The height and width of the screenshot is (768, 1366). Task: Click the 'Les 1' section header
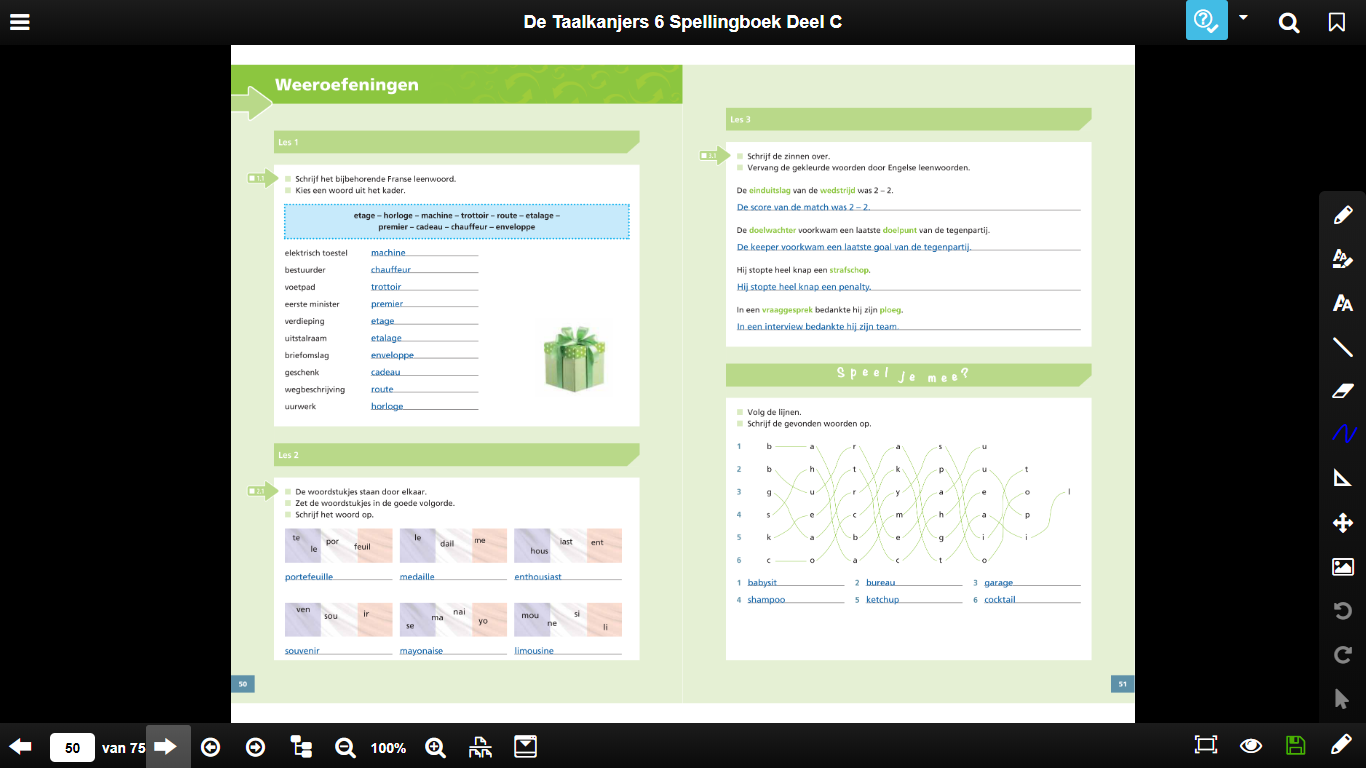[456, 142]
